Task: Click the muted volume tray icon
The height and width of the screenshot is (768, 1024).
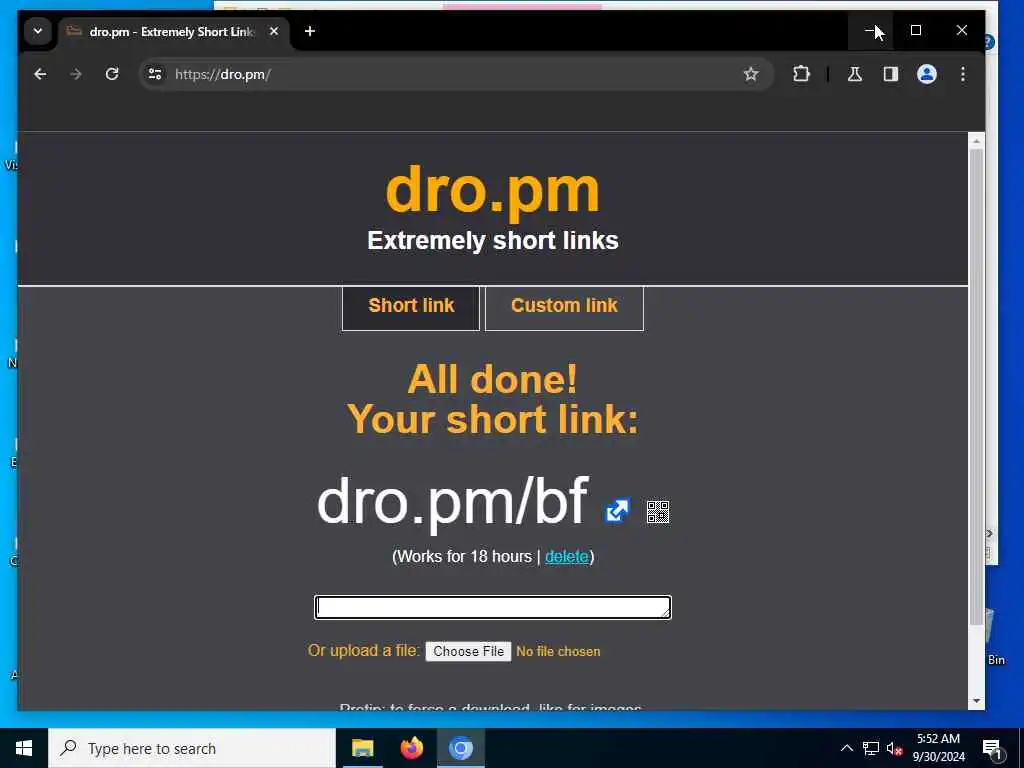Action: coord(894,748)
